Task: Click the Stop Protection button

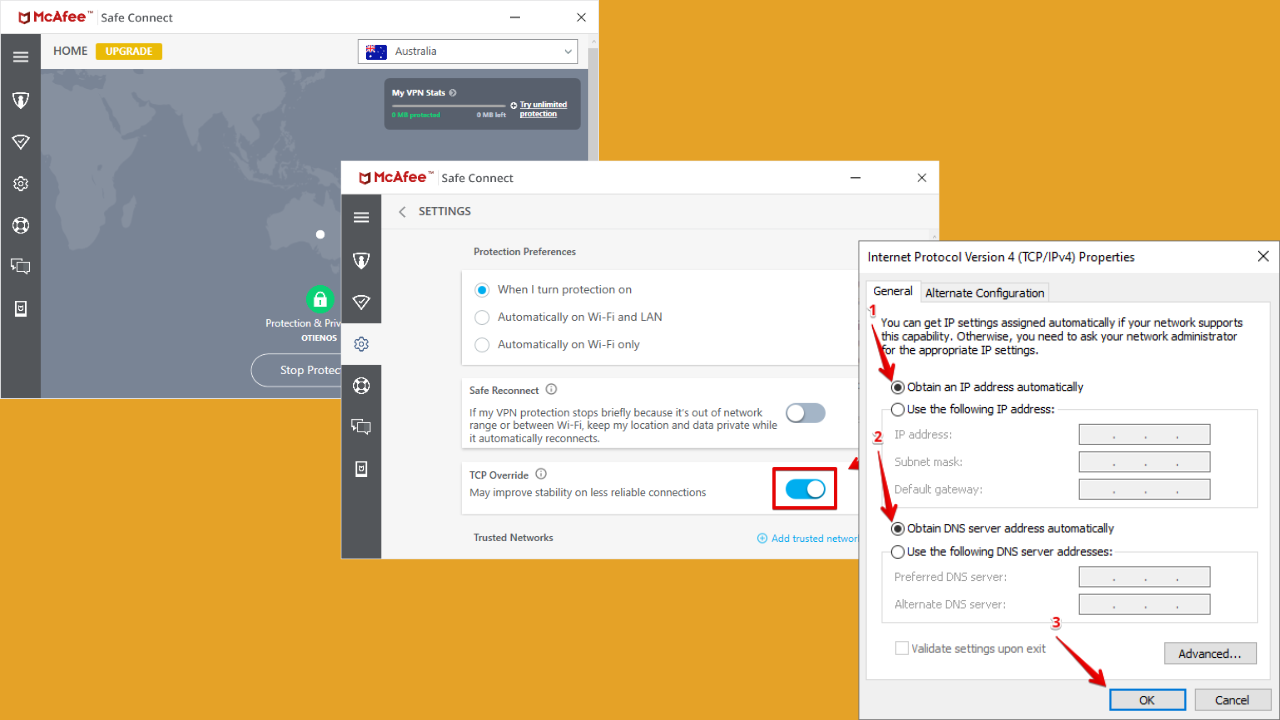Action: (296, 370)
